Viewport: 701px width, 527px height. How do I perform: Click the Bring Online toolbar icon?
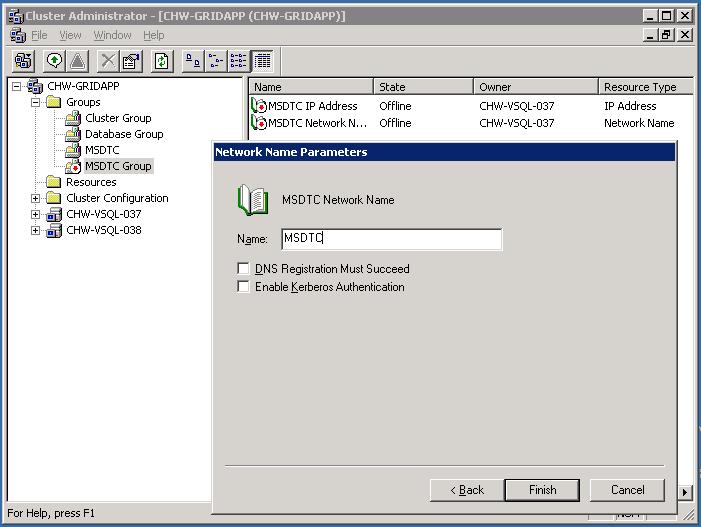55,61
